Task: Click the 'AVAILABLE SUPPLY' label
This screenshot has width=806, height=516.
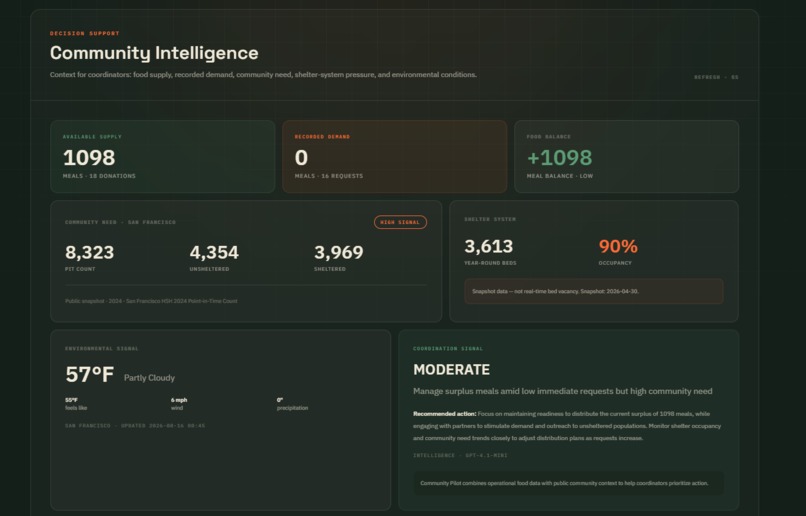Action: click(92, 137)
